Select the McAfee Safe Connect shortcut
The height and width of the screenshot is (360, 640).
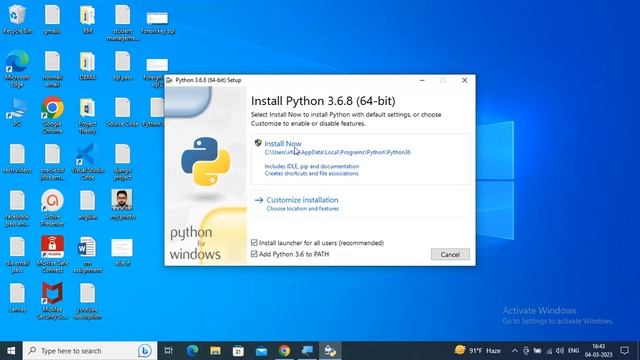(52, 254)
